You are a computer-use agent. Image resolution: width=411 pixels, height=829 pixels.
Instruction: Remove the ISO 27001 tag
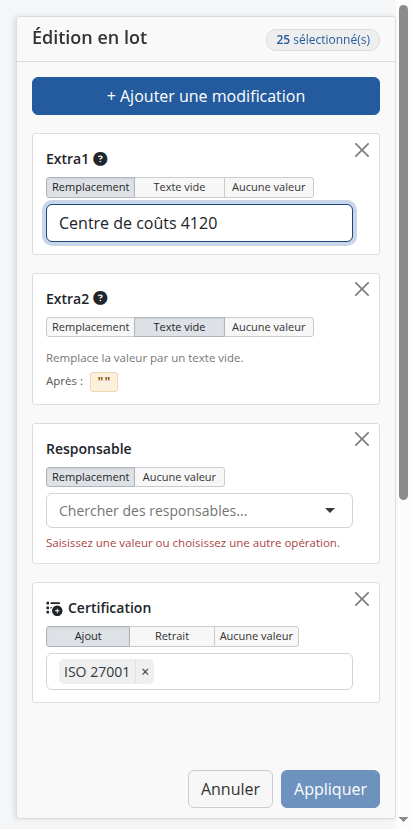(145, 672)
